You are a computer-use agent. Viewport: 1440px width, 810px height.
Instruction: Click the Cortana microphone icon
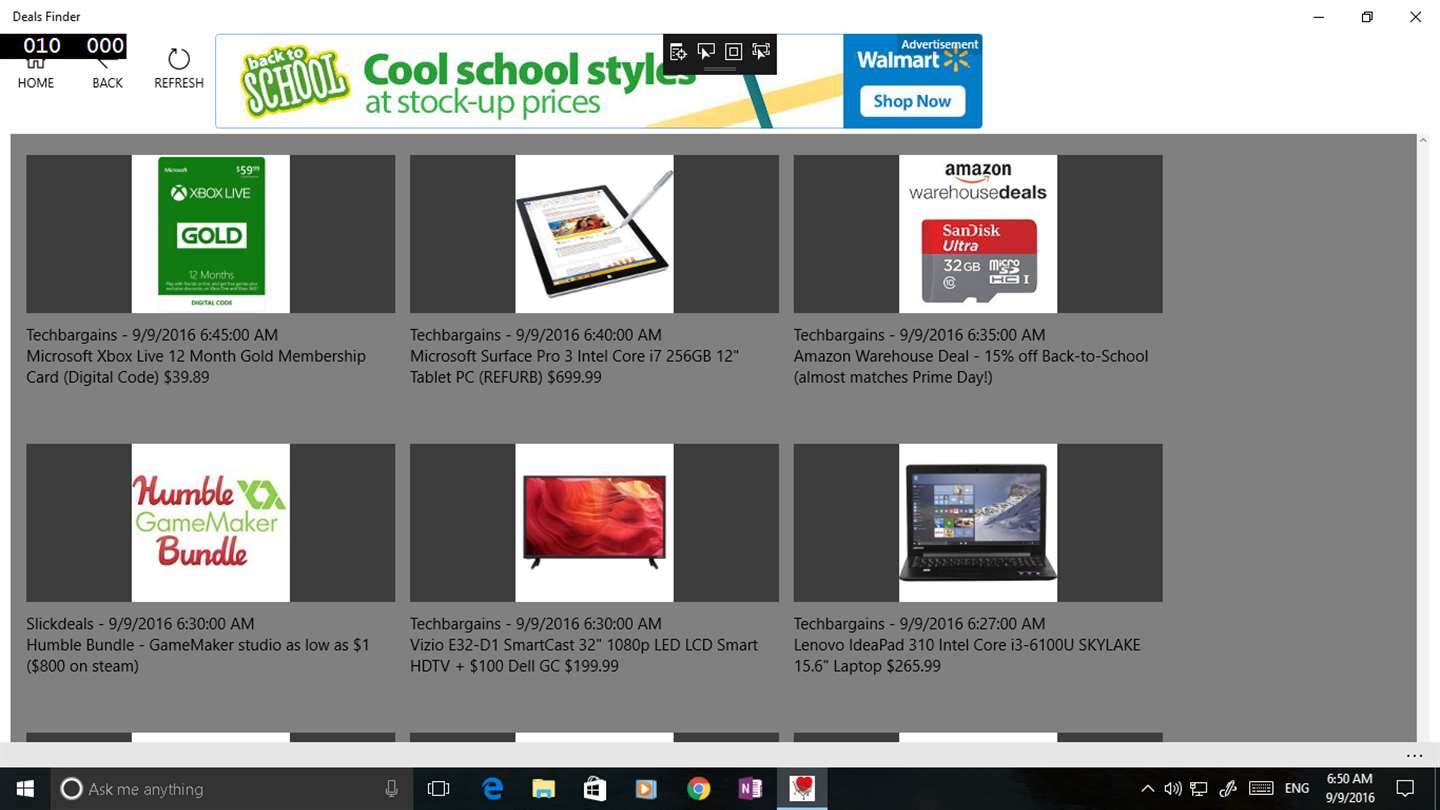click(x=392, y=789)
